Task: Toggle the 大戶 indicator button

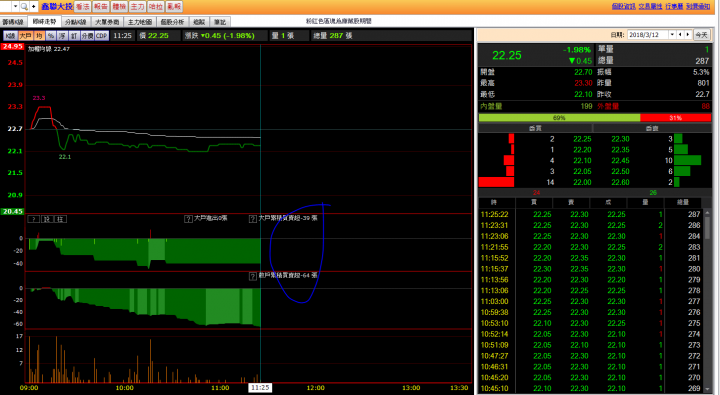Action: [x=25, y=35]
